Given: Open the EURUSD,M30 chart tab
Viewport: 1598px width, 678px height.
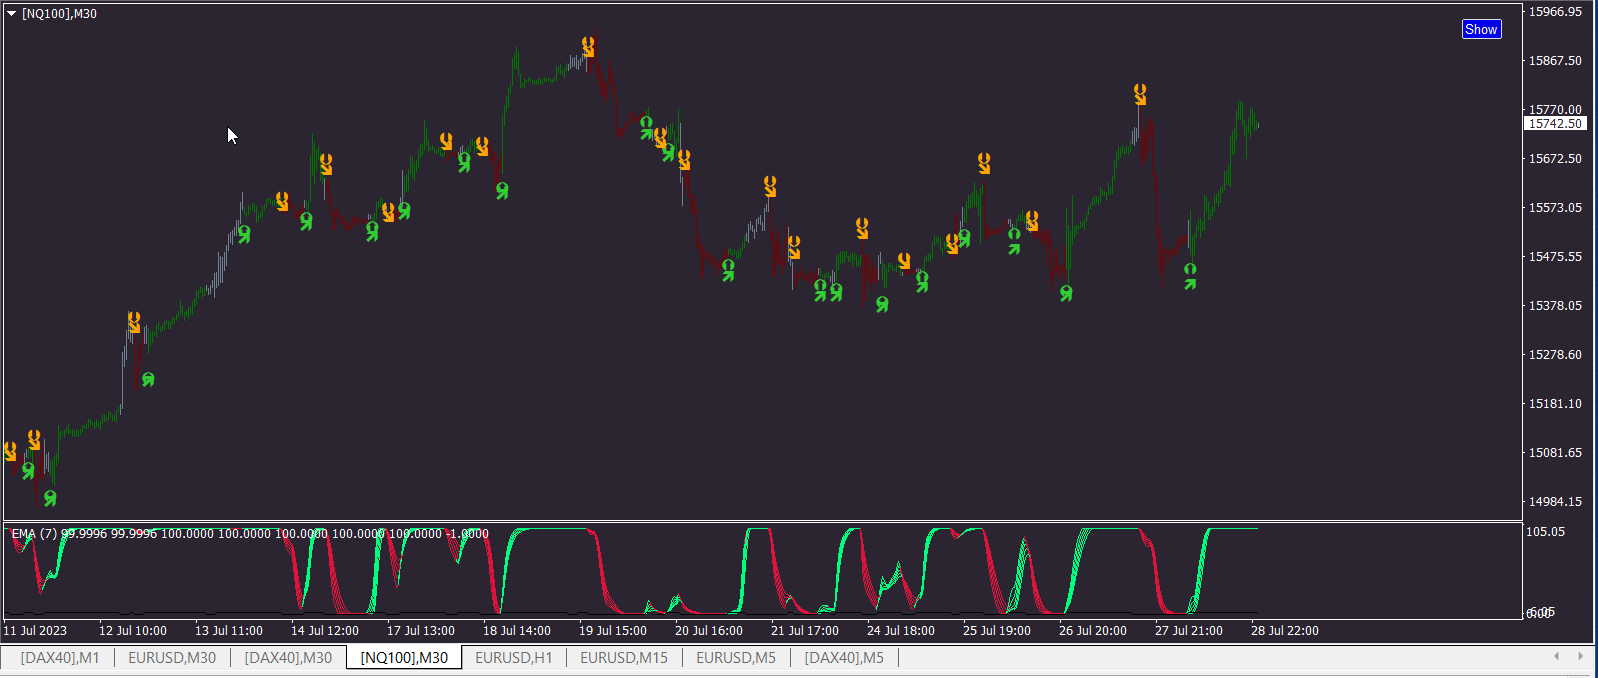Looking at the screenshot, I should [172, 658].
